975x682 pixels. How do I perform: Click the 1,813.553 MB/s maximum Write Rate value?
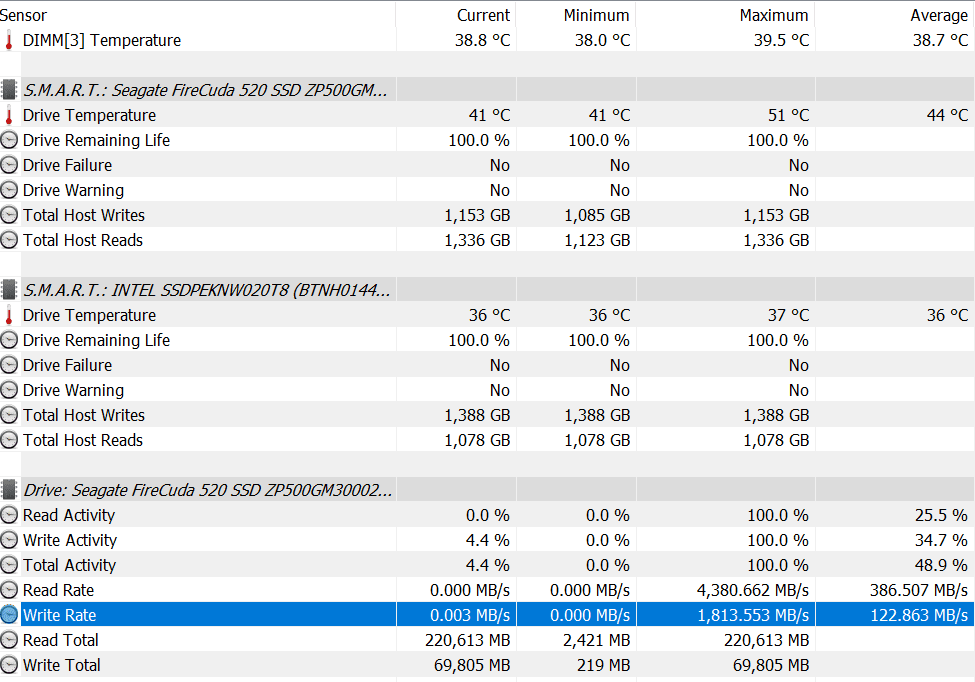(753, 615)
